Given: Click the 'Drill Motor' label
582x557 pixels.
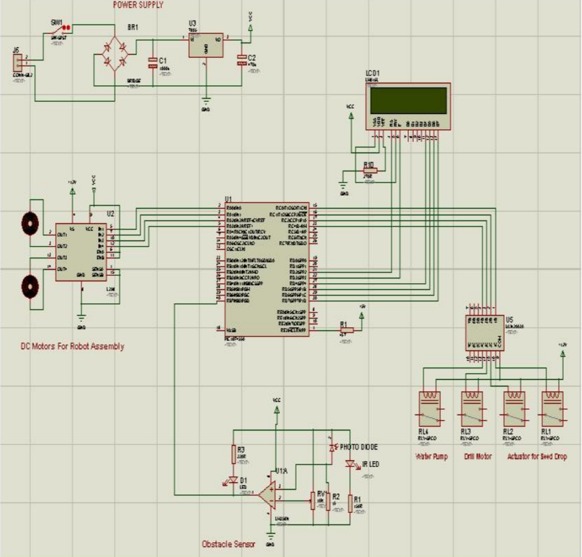Looking at the screenshot, I should tap(478, 456).
